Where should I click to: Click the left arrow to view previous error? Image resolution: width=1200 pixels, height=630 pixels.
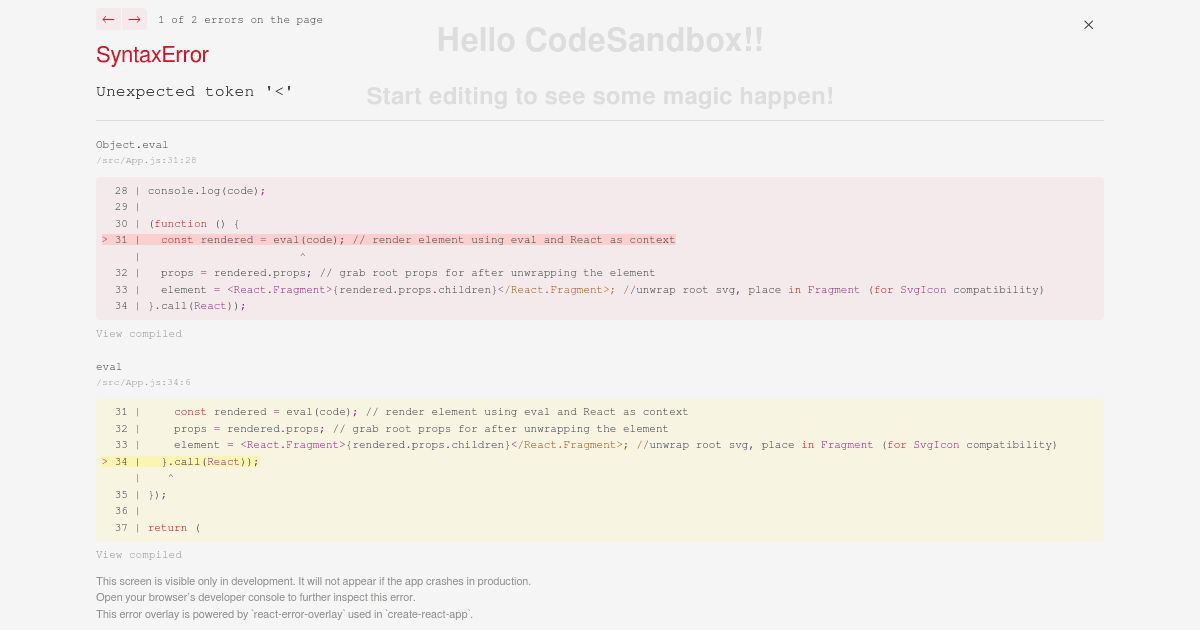108,19
